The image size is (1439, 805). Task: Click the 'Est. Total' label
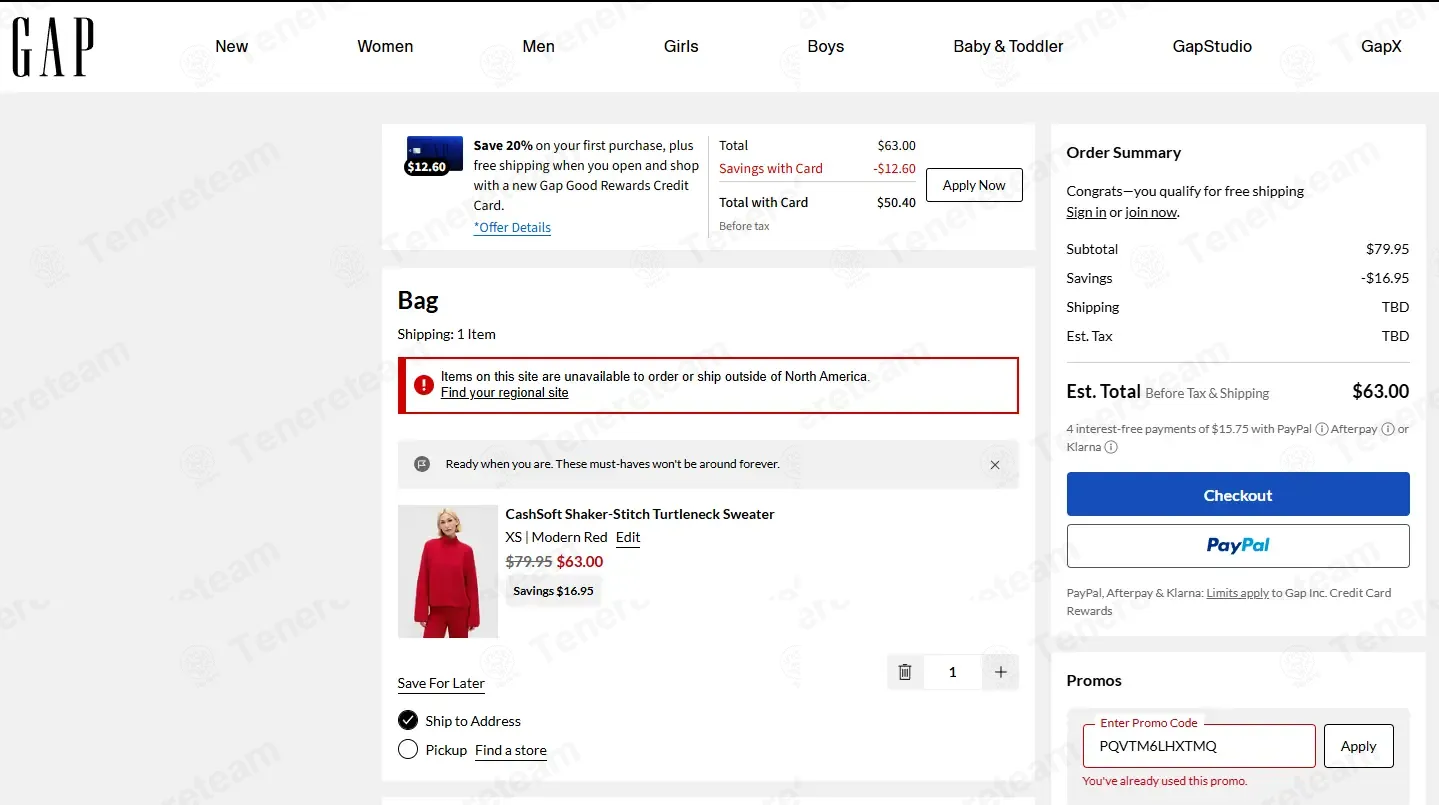point(1104,391)
